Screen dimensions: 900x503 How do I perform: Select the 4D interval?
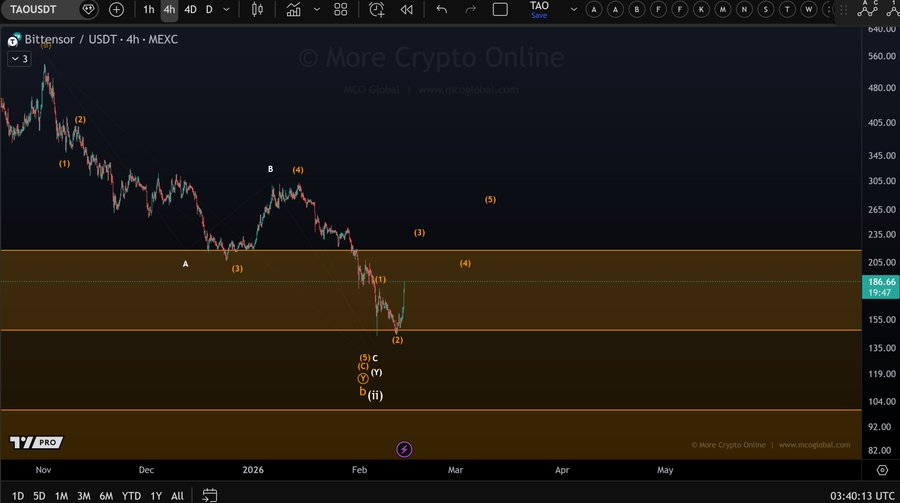190,10
